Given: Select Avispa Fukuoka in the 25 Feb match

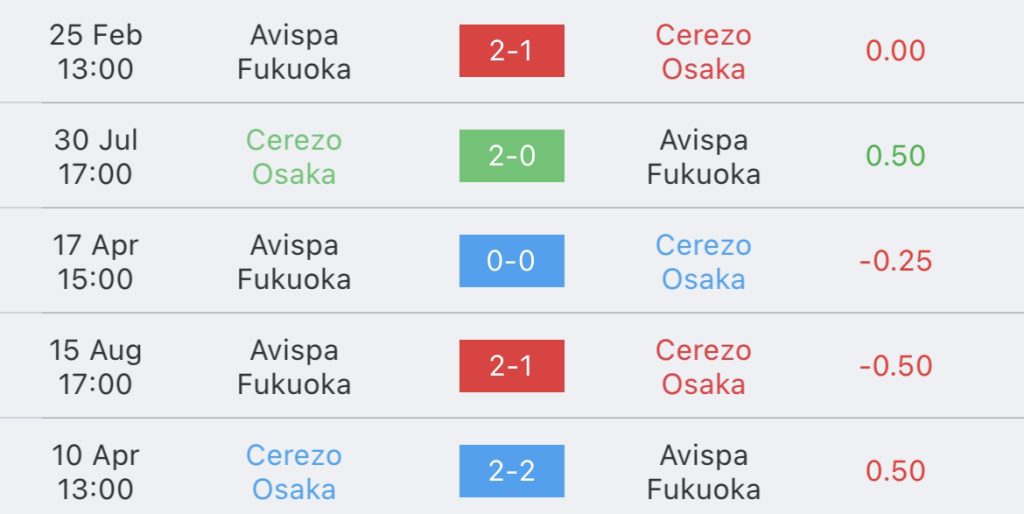Looking at the screenshot, I should coord(294,52).
